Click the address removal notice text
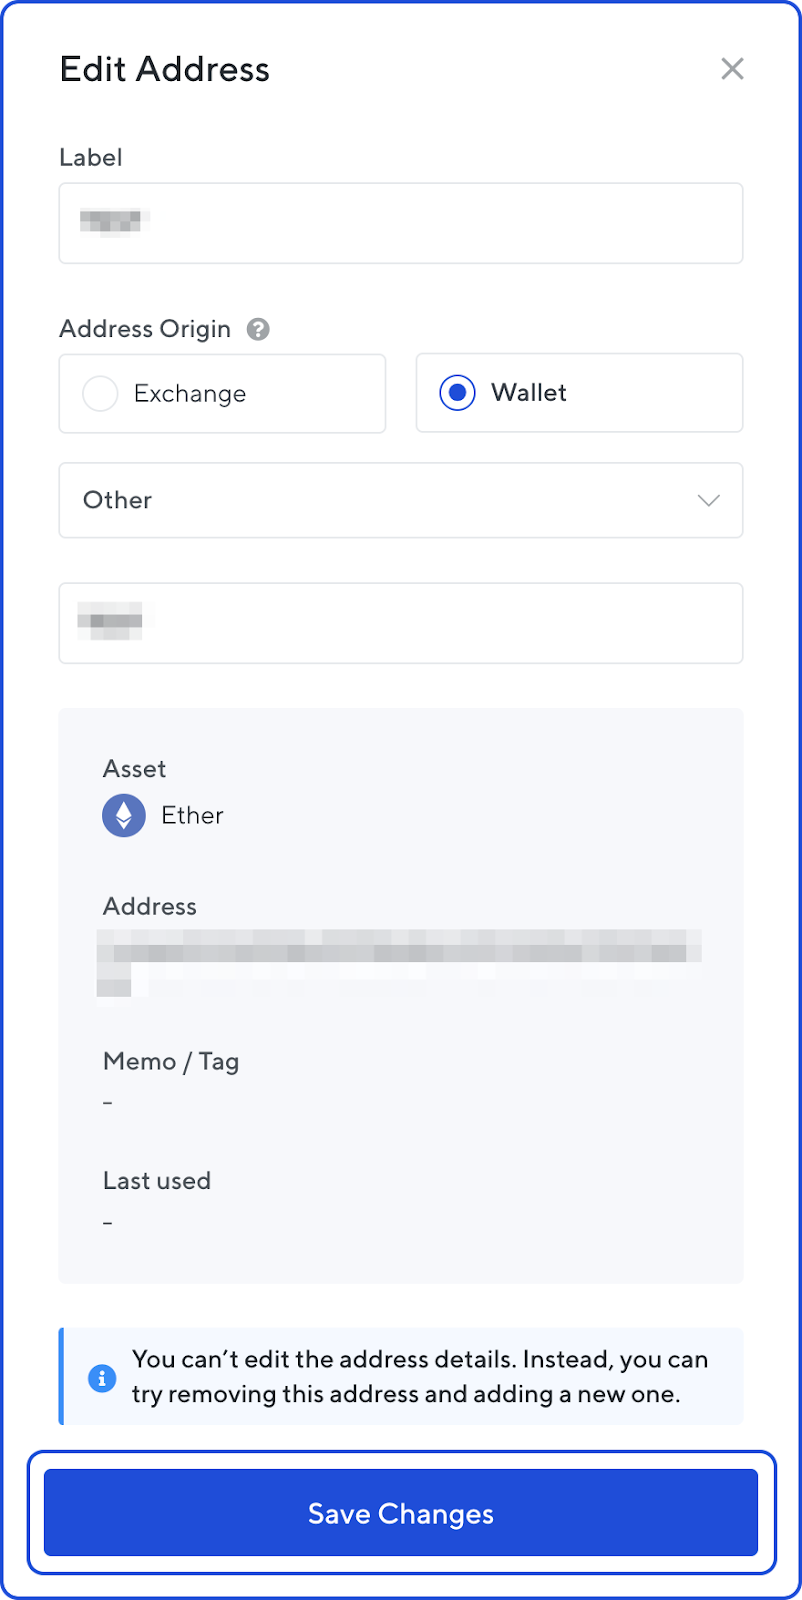 420,1377
